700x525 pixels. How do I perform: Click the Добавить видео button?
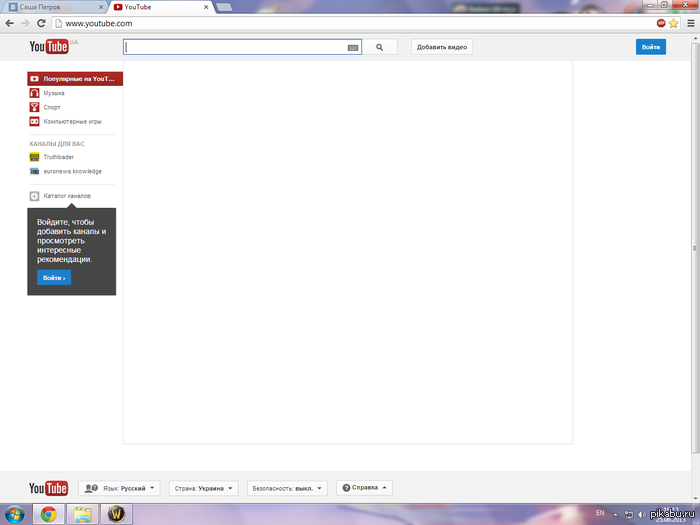[x=442, y=47]
